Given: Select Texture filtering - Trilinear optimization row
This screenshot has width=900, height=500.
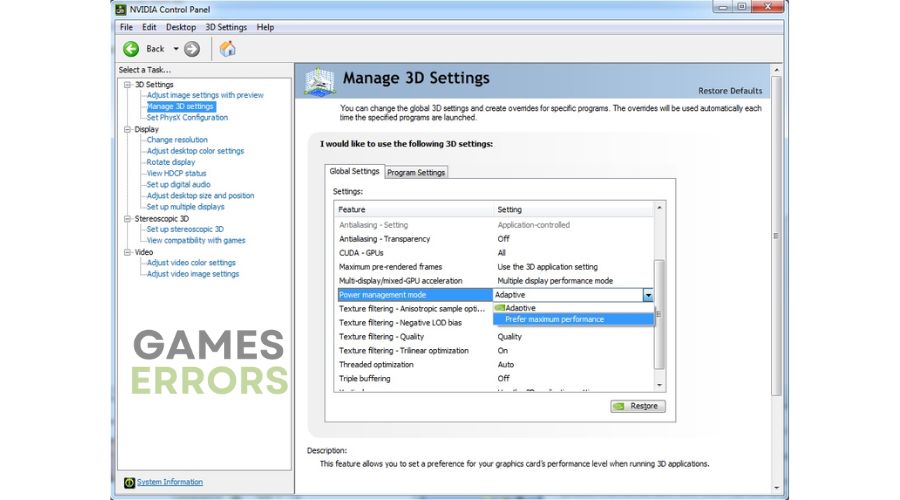Looking at the screenshot, I should click(x=495, y=351).
